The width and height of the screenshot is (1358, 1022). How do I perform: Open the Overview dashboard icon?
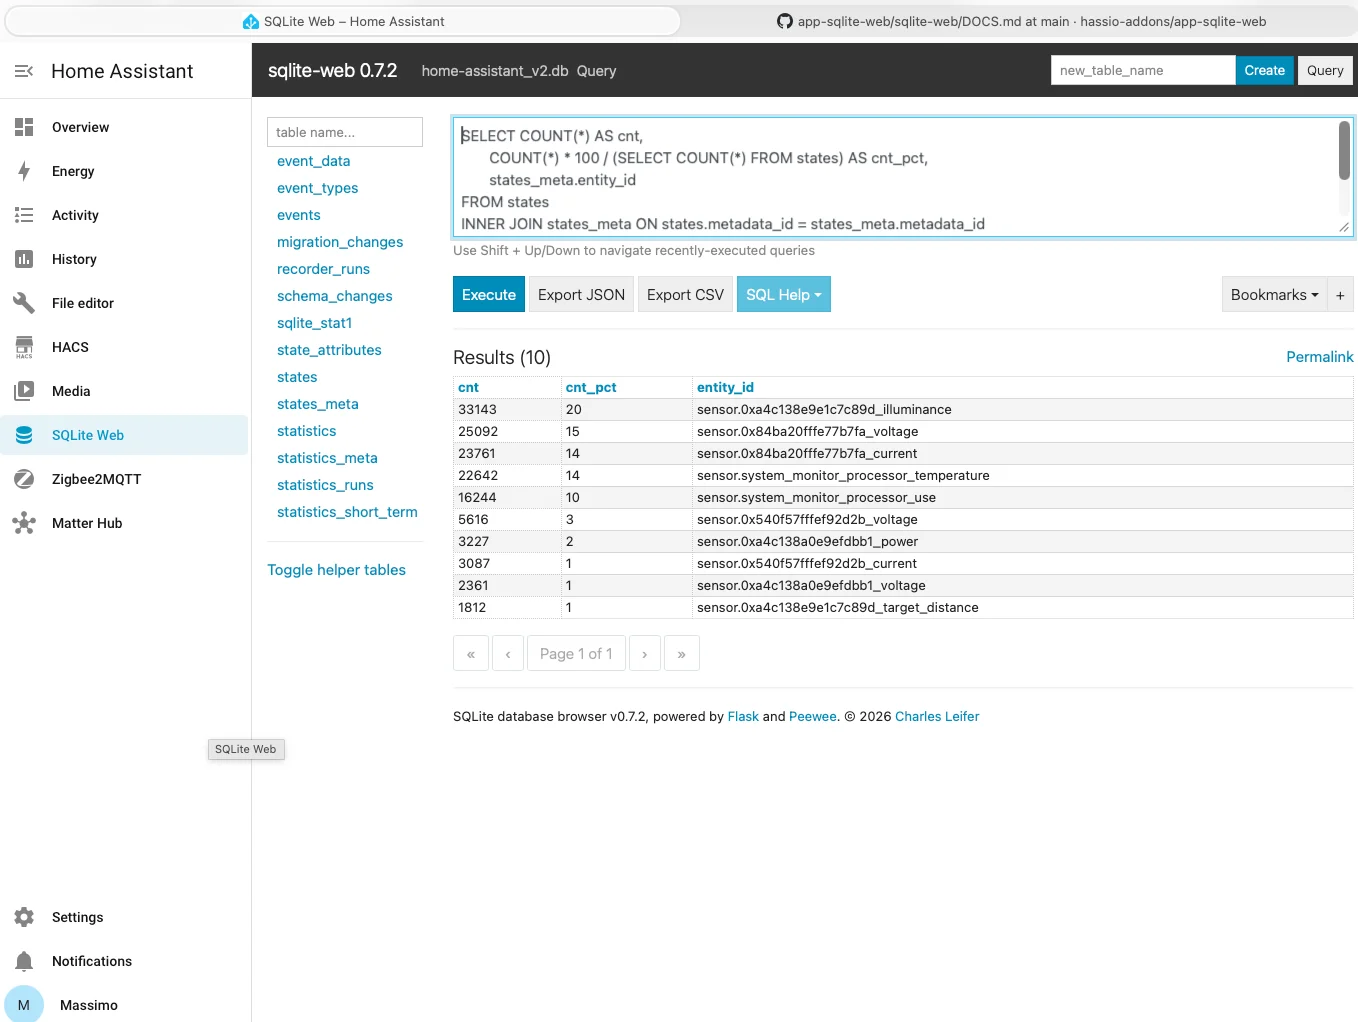pos(24,127)
